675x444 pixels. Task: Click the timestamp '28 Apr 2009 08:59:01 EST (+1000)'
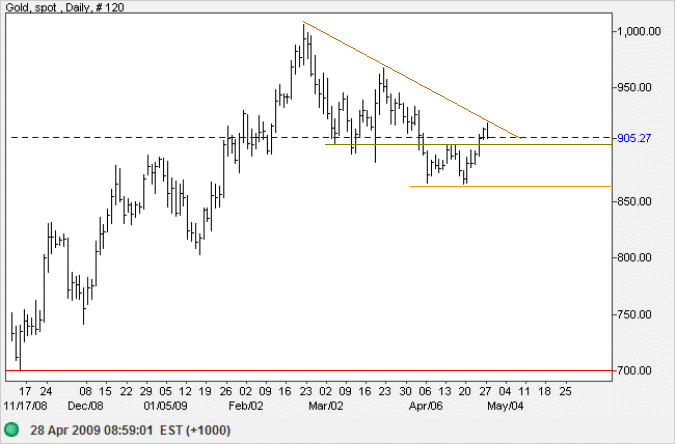coord(130,430)
